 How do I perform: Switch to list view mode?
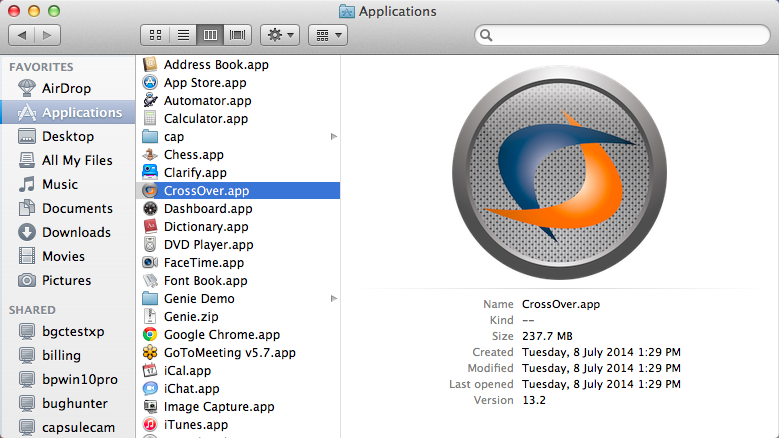pyautogui.click(x=183, y=35)
